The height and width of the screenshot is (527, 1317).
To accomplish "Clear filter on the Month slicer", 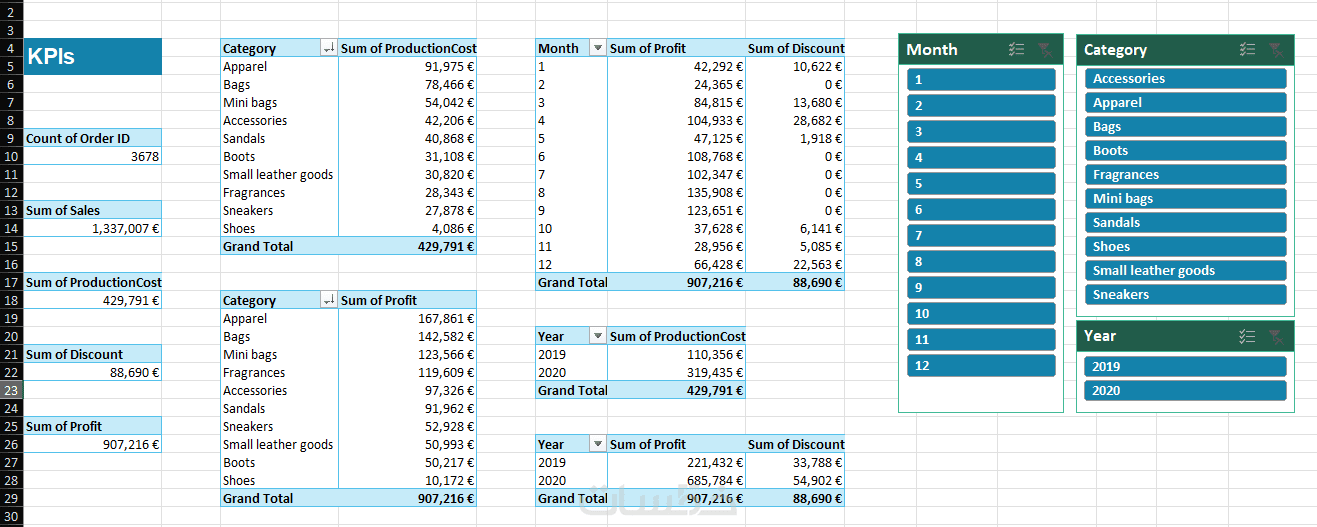I will (1045, 49).
